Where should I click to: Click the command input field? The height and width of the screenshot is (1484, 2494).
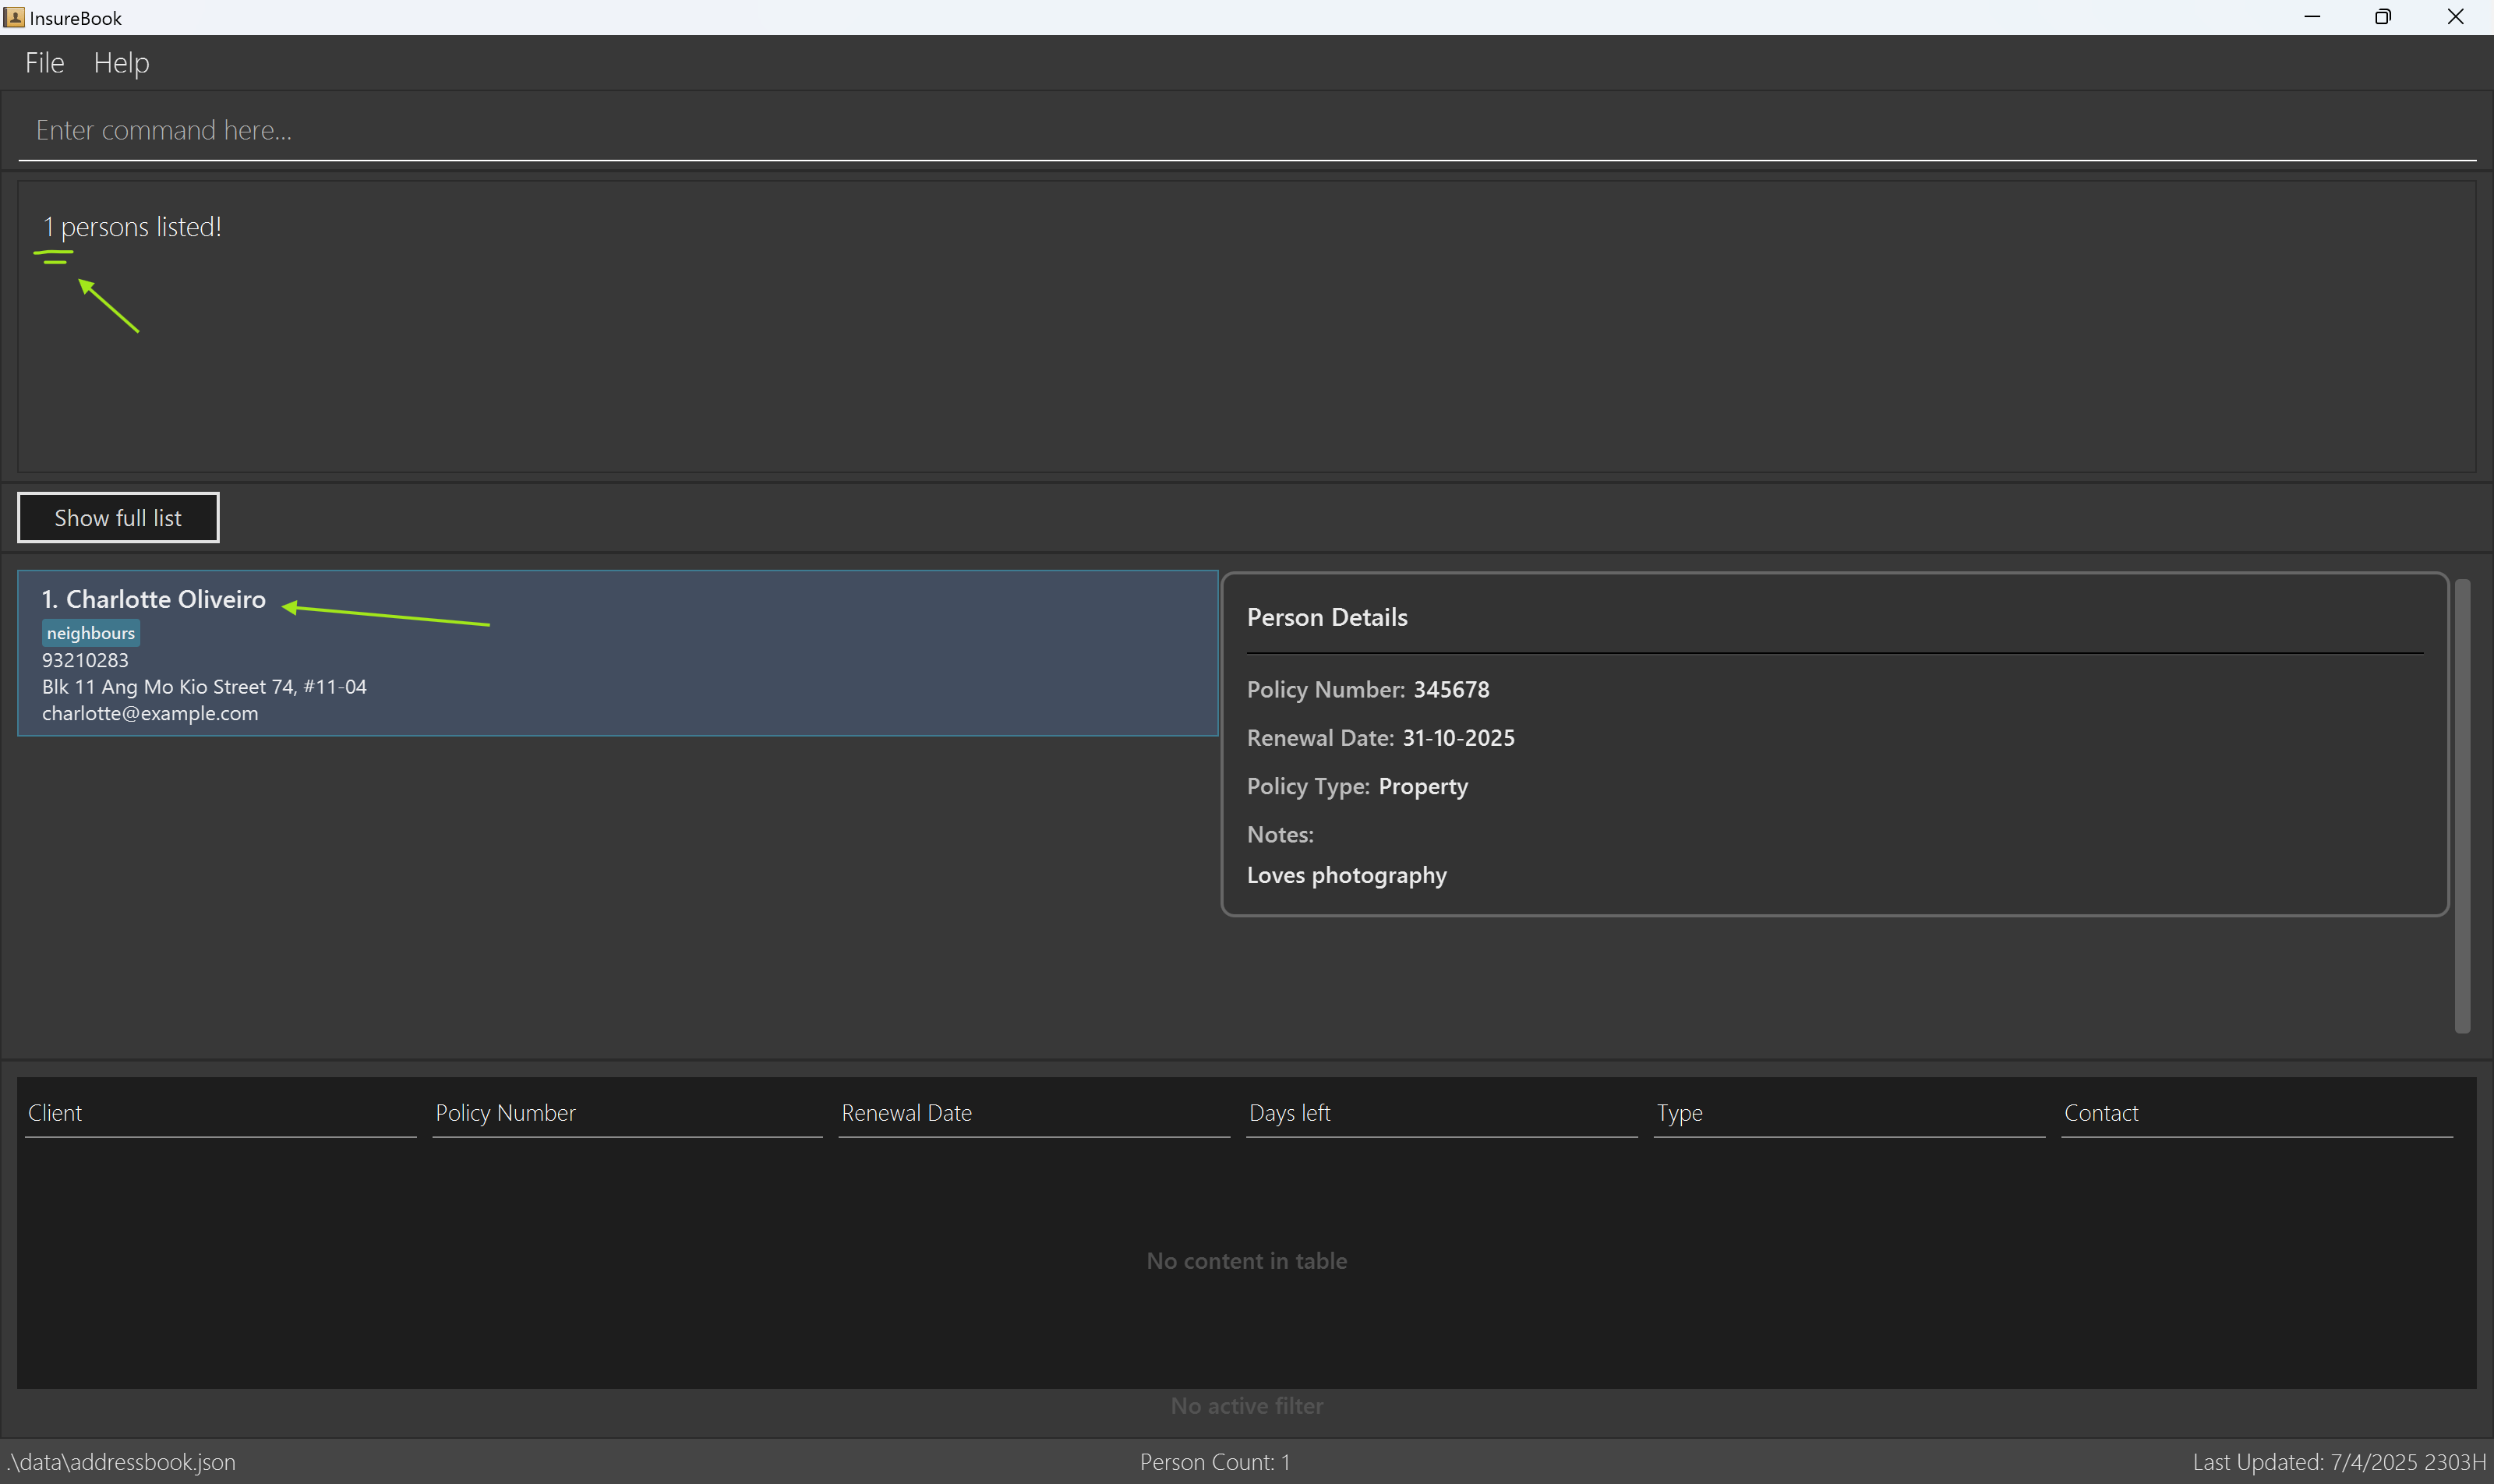[x=1246, y=130]
